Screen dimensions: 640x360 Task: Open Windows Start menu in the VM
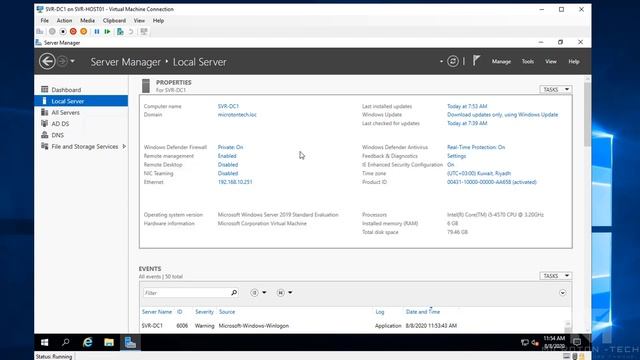(x=44, y=342)
